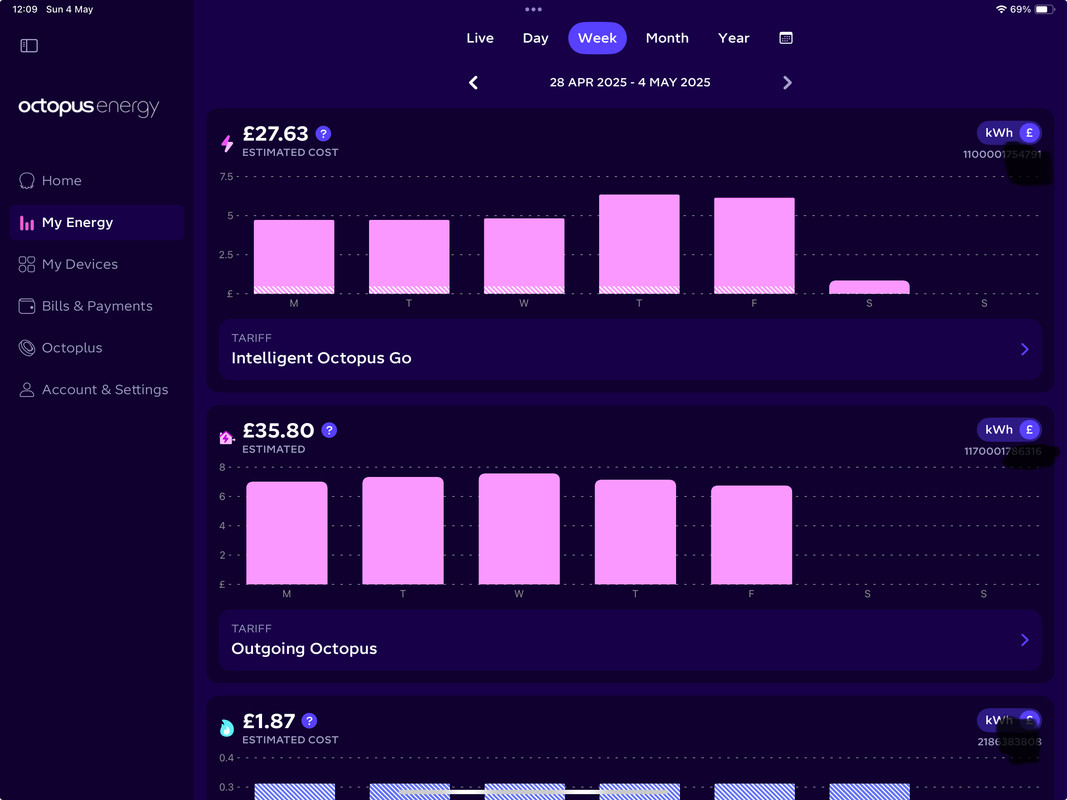Go to the previous week arrow
The image size is (1067, 800).
point(474,82)
